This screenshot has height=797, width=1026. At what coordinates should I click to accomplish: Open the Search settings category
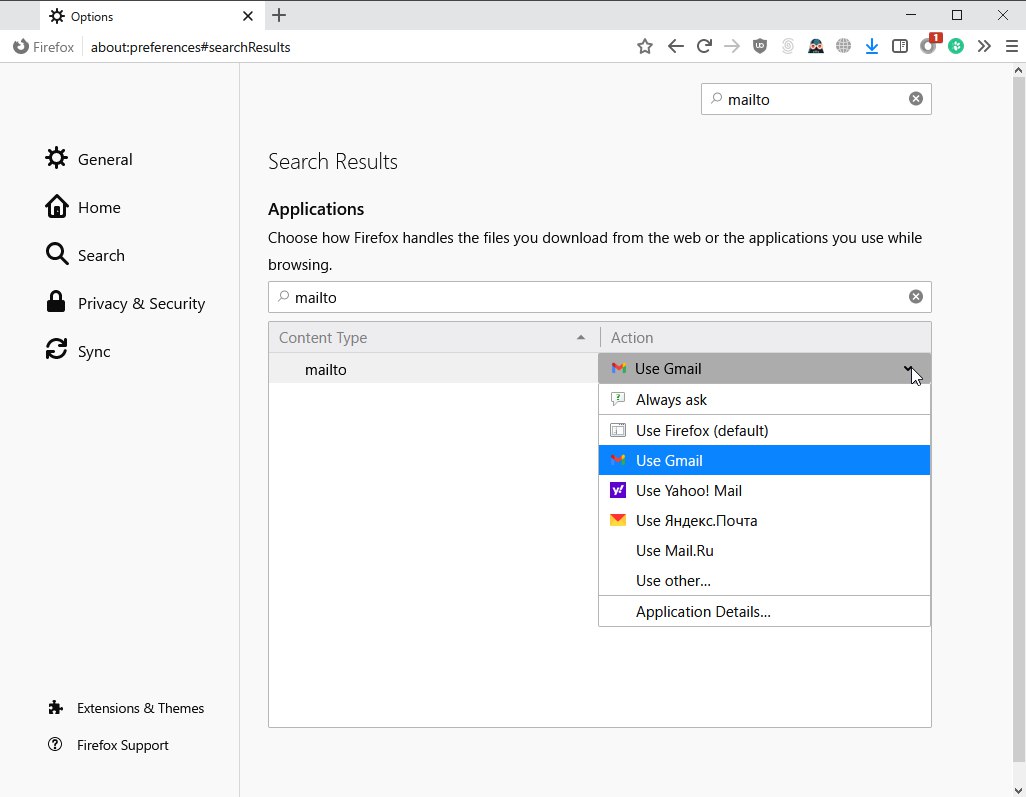coord(85,255)
